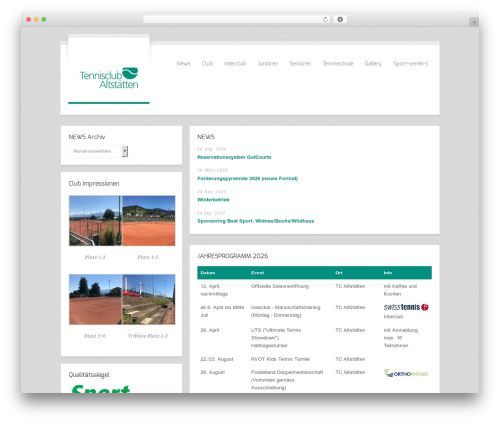Click the reader button beside address bar
500x423 pixels.
point(340,20)
